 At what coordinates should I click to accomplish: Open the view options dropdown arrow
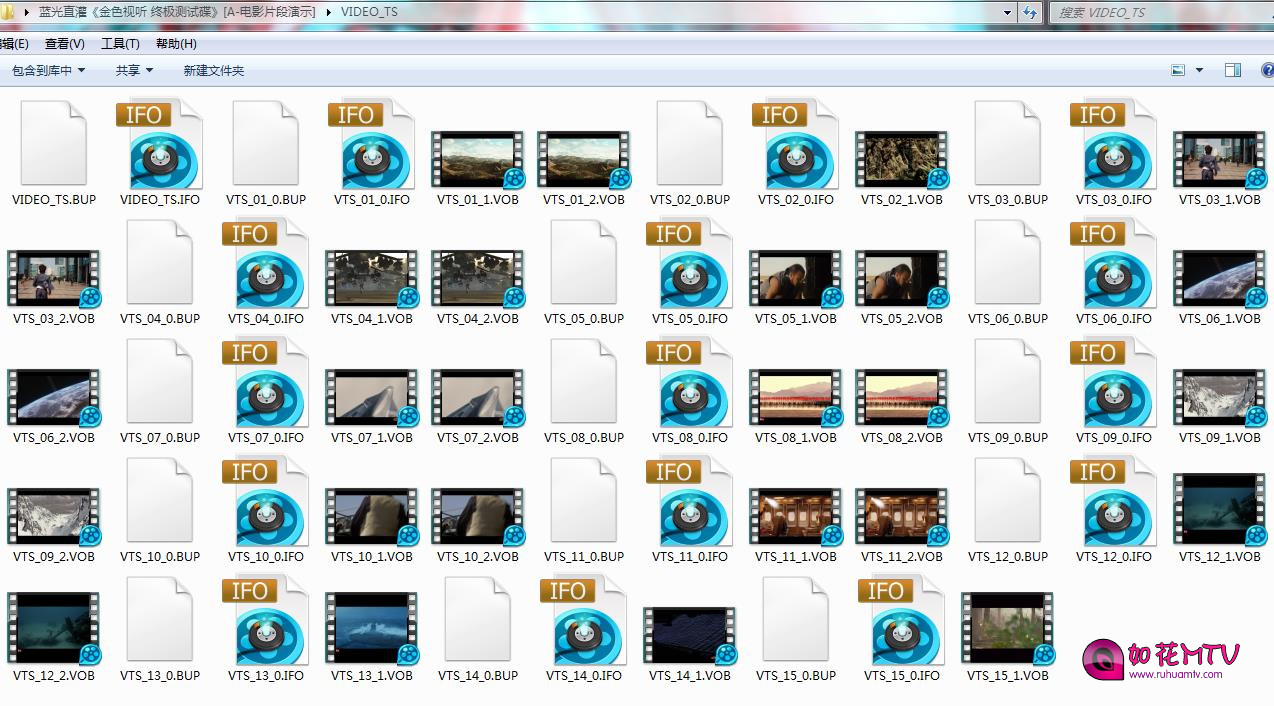point(1200,70)
